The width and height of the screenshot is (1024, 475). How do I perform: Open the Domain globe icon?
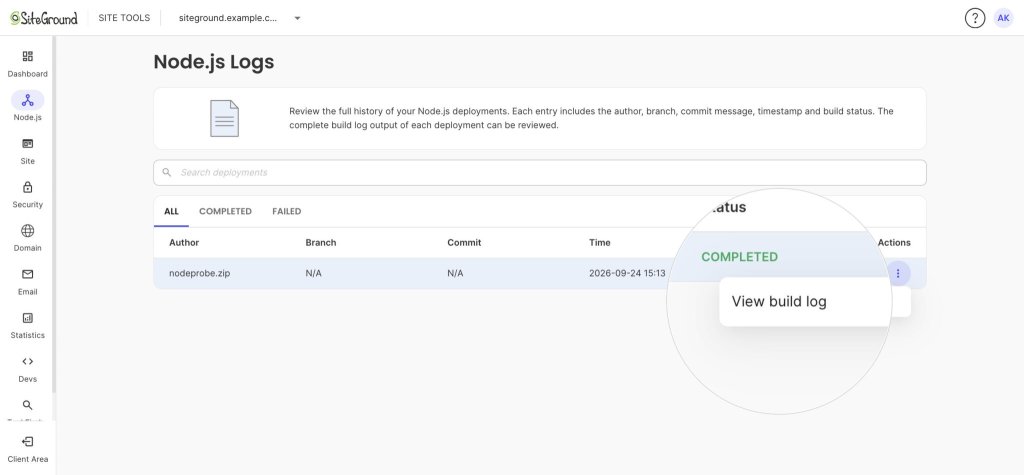[27, 231]
